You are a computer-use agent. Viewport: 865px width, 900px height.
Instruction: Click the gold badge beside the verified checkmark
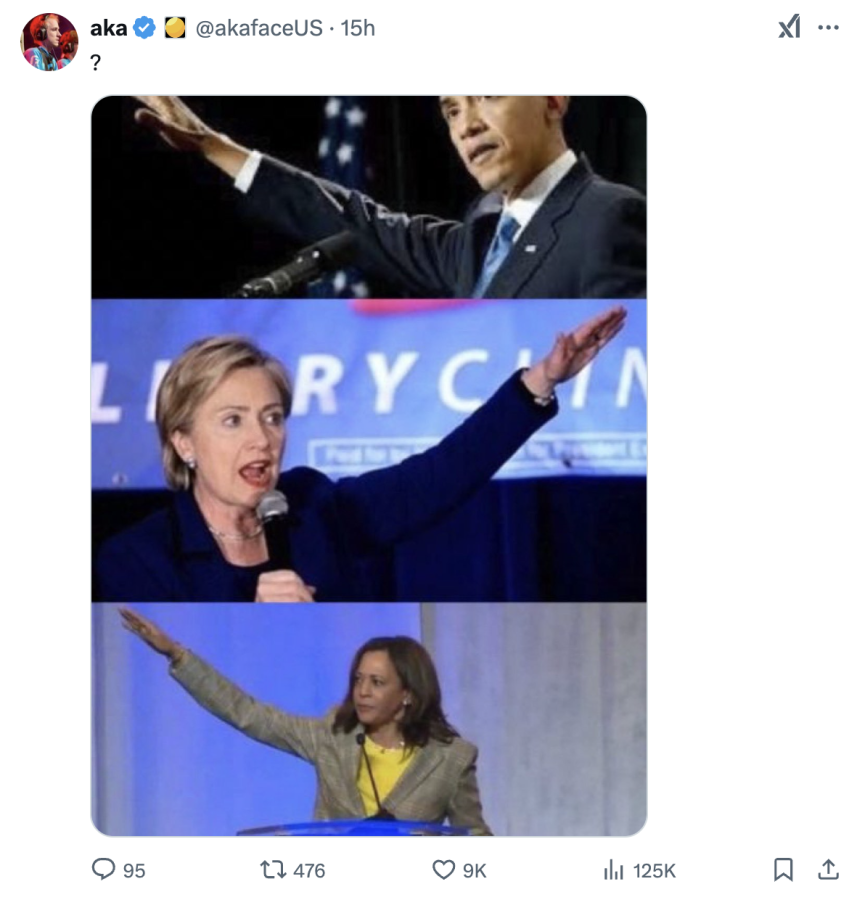(x=175, y=29)
